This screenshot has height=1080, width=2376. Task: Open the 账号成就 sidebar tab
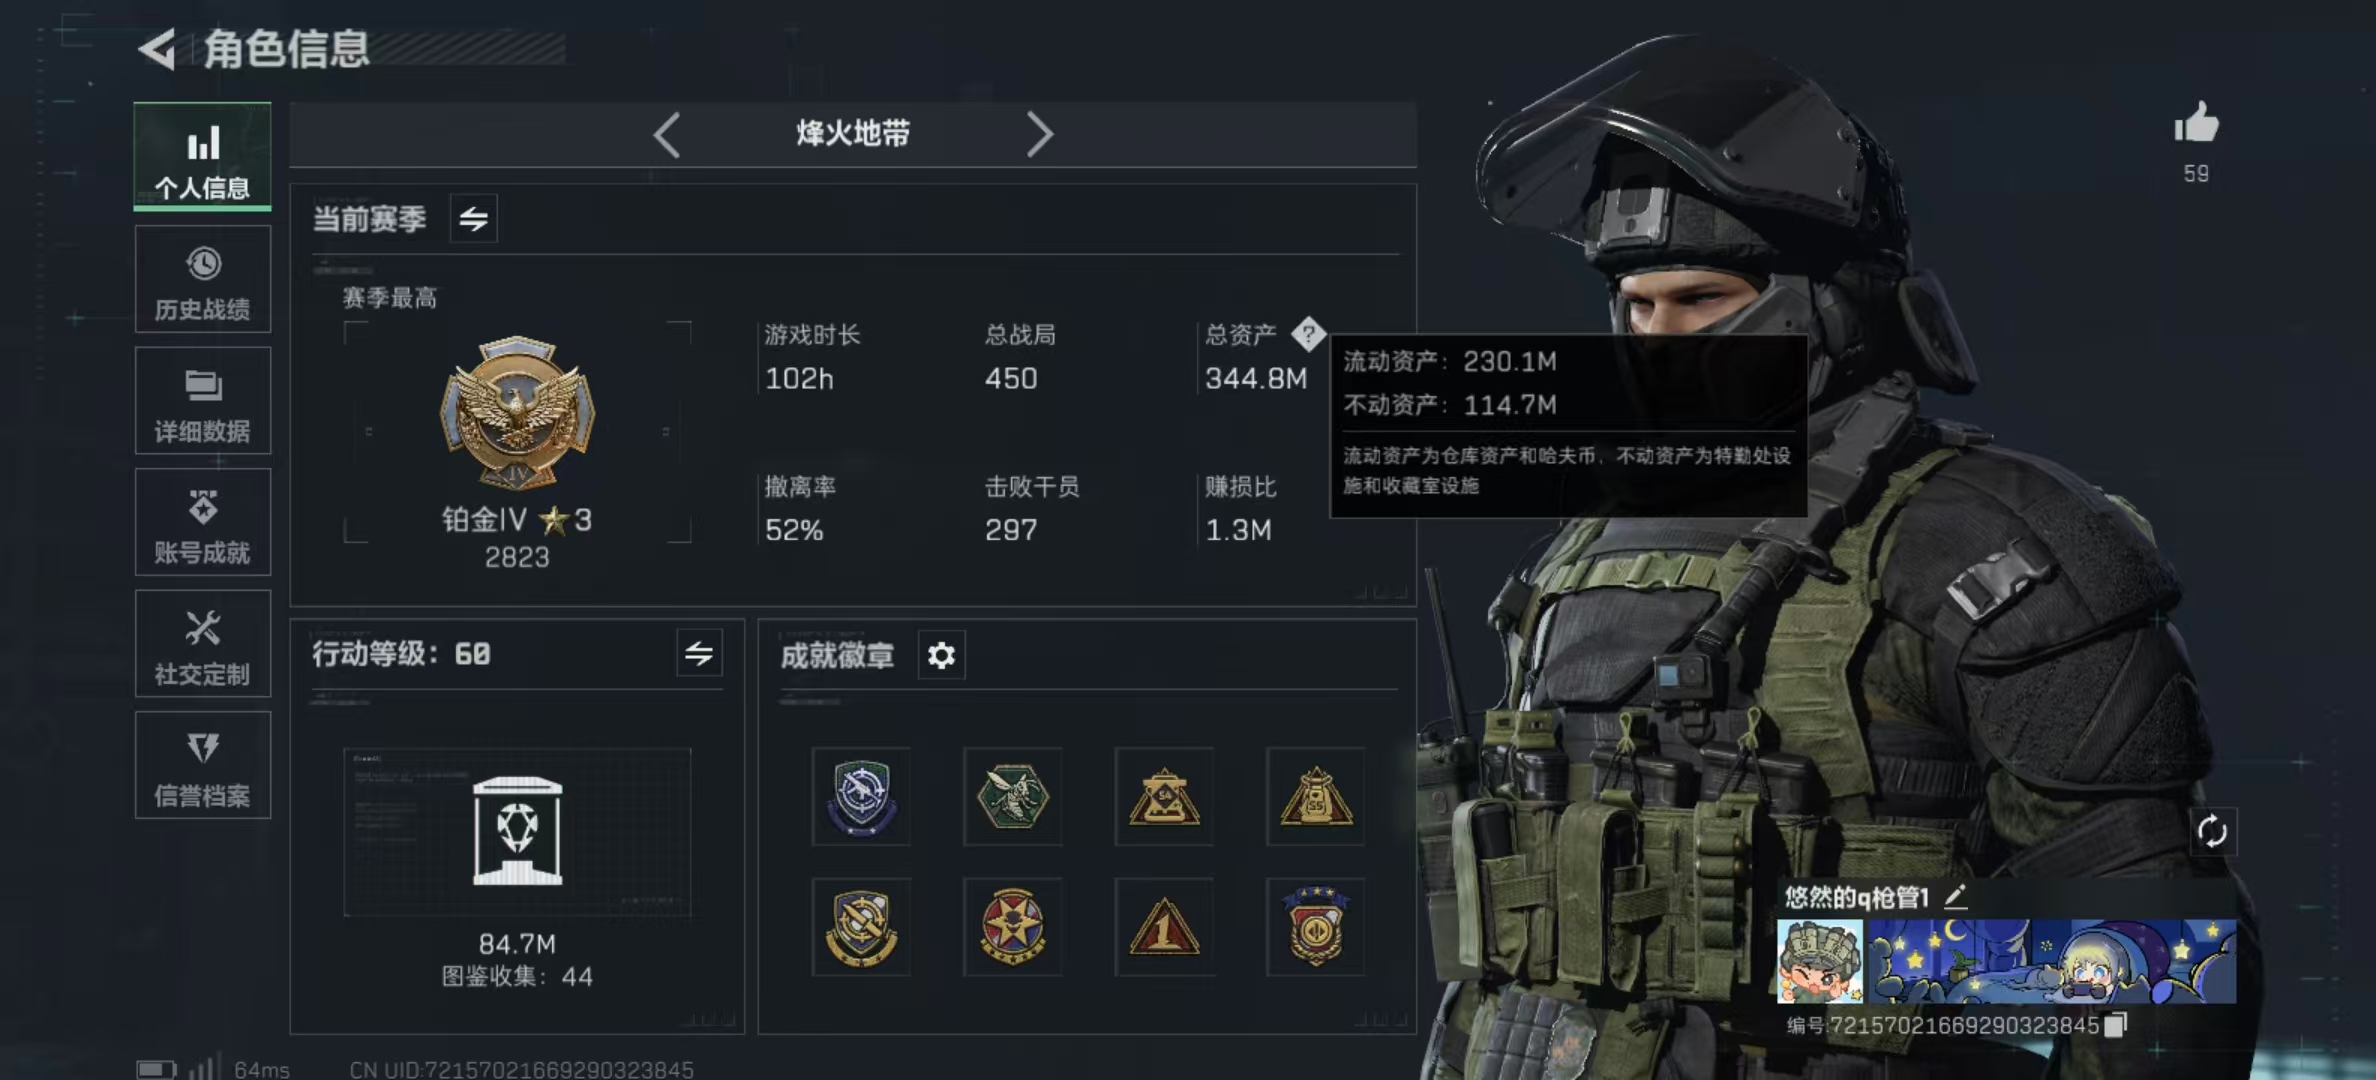tap(203, 522)
